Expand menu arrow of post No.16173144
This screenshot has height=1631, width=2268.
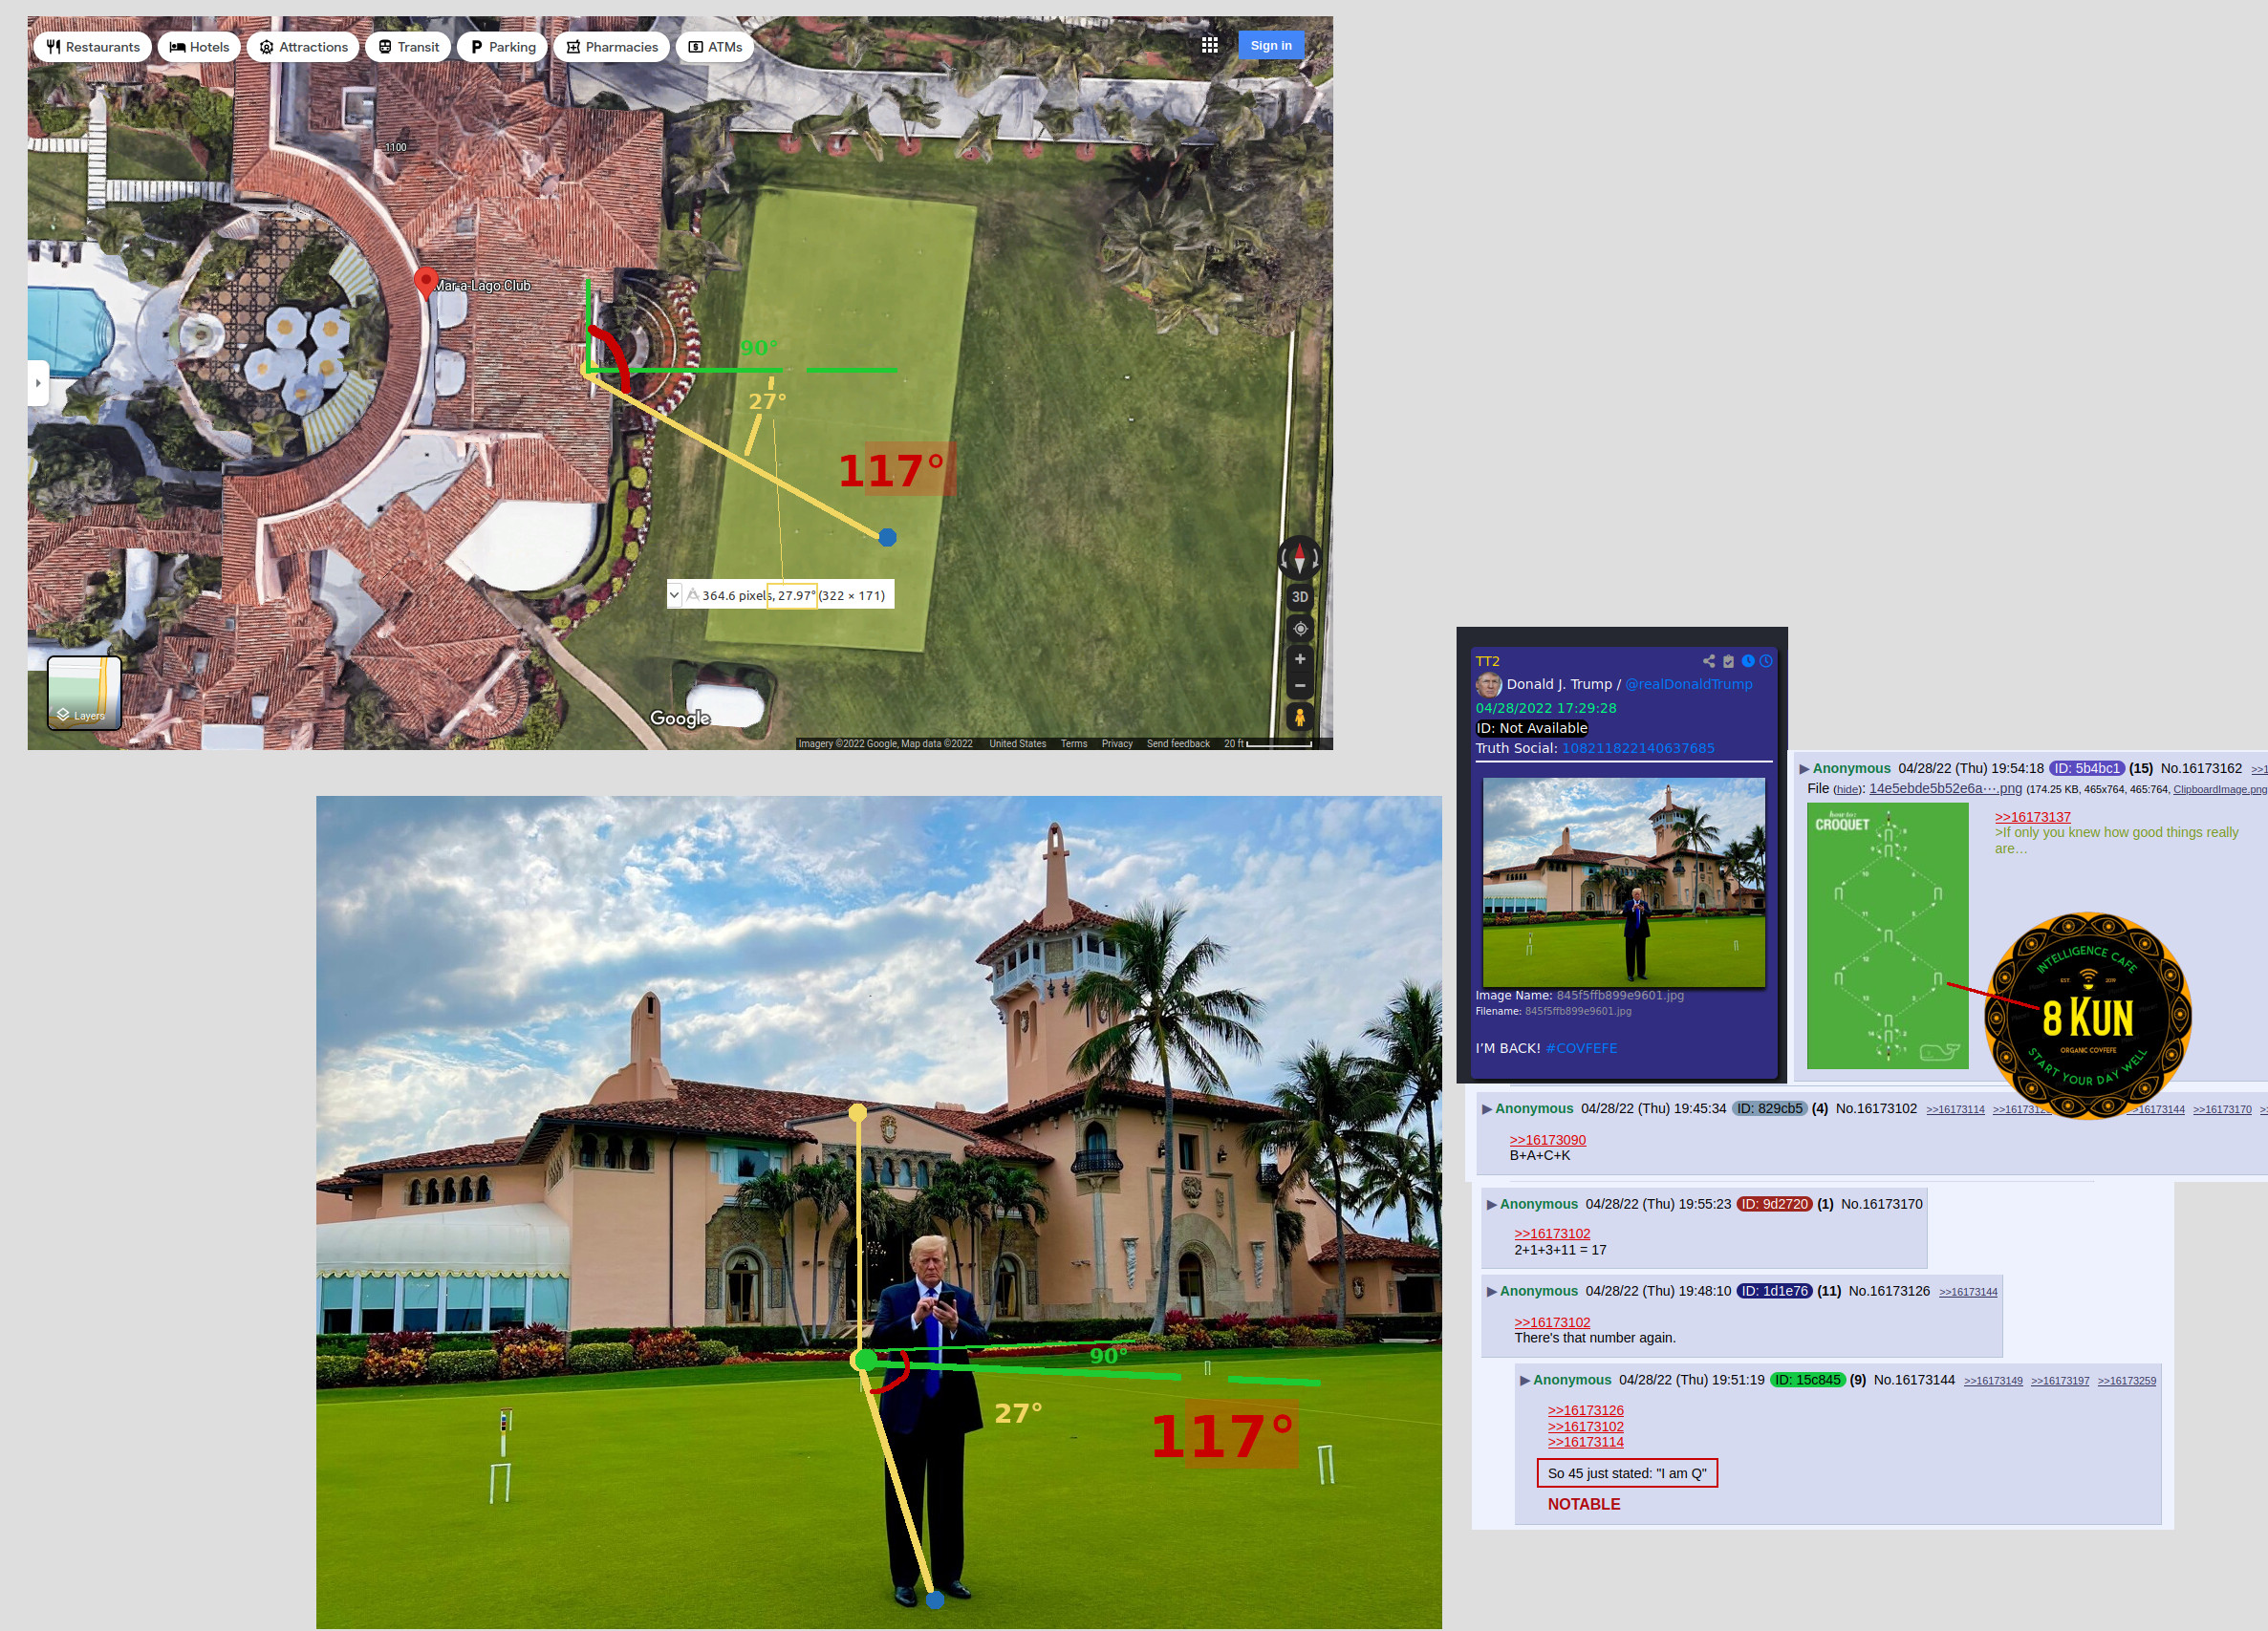pos(1525,1381)
